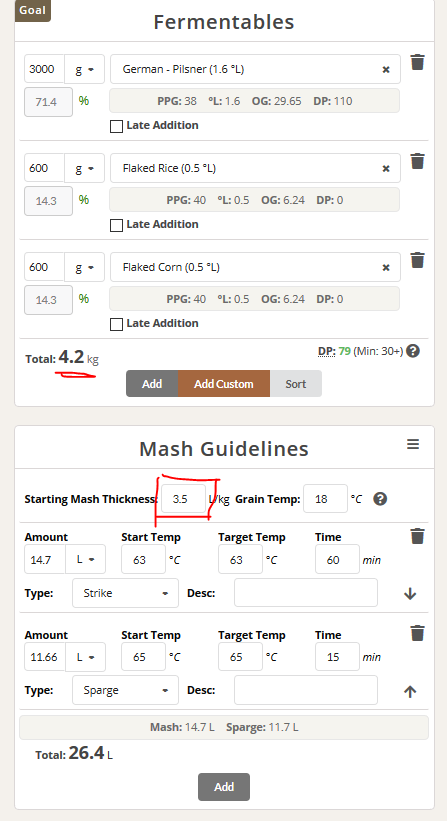Viewport: 447px width, 821px height.
Task: Enable Late Addition for German Pilsner
Action: coord(117,126)
